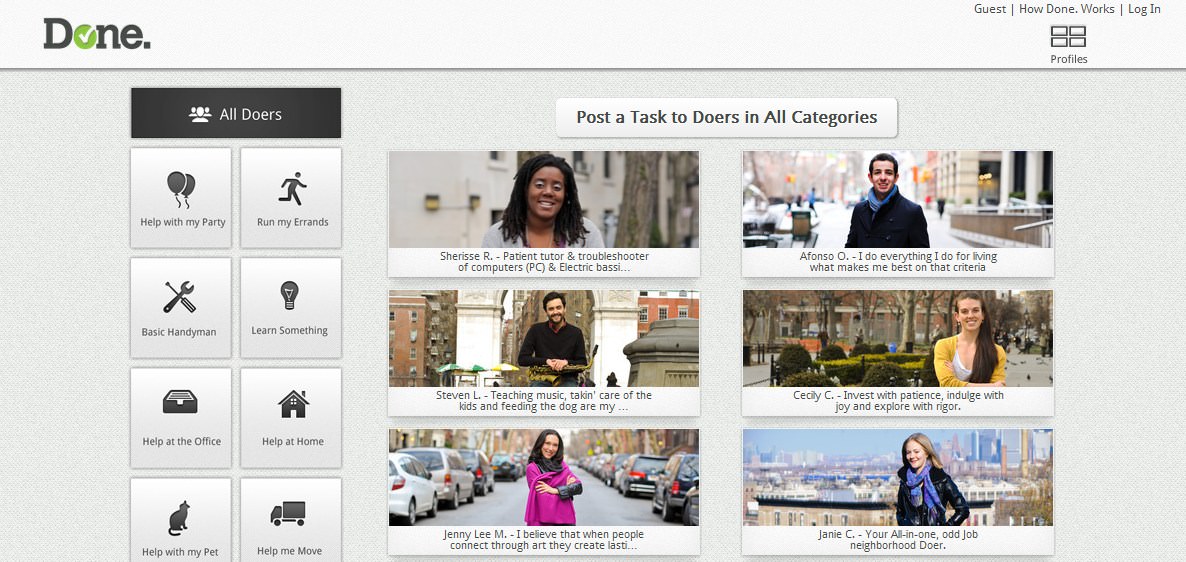Click the people icon in All Doers

200,114
